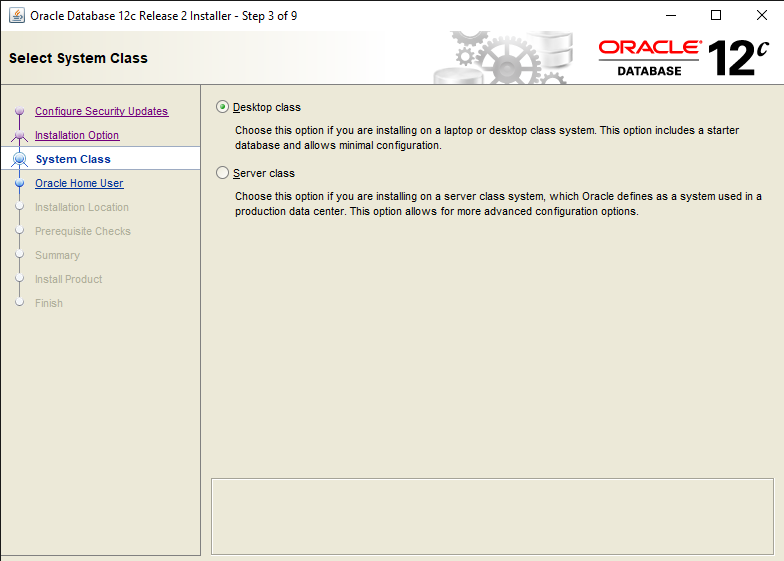The height and width of the screenshot is (561, 784).
Task: Click the Installation Option step marker
Action: point(20,135)
